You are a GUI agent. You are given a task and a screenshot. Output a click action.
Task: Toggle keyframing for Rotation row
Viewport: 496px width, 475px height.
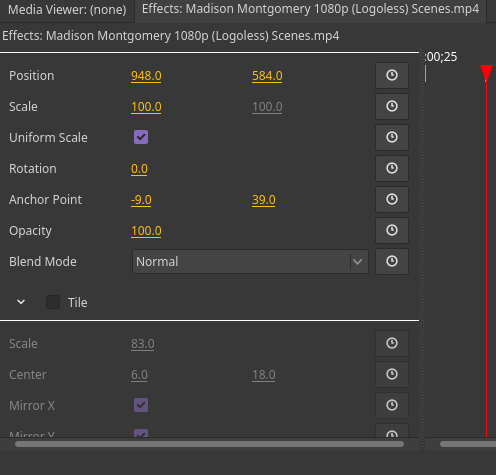(392, 168)
